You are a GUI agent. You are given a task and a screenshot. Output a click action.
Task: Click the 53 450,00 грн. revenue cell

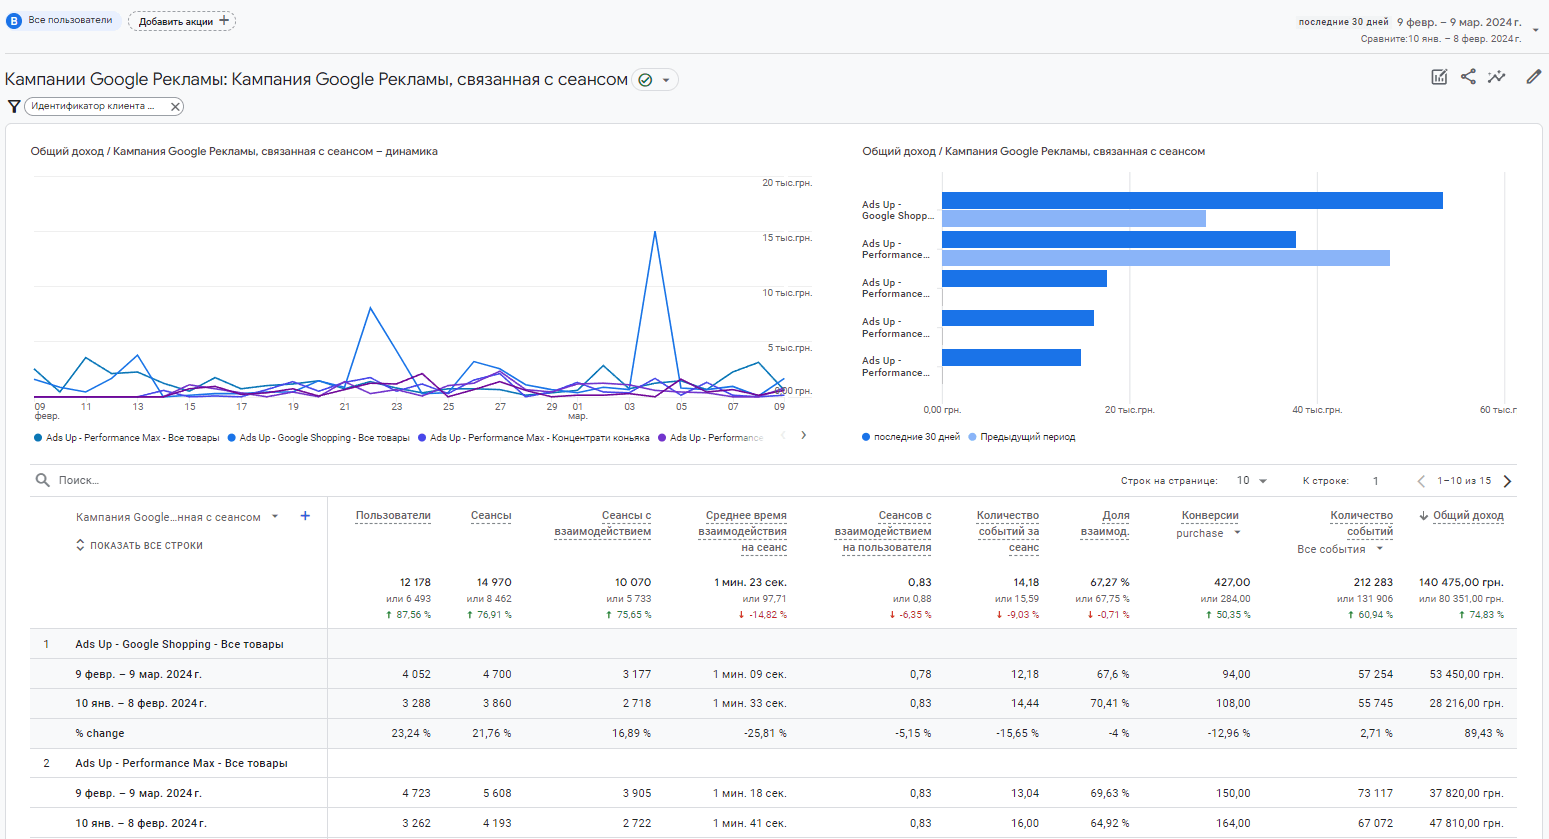(1466, 674)
